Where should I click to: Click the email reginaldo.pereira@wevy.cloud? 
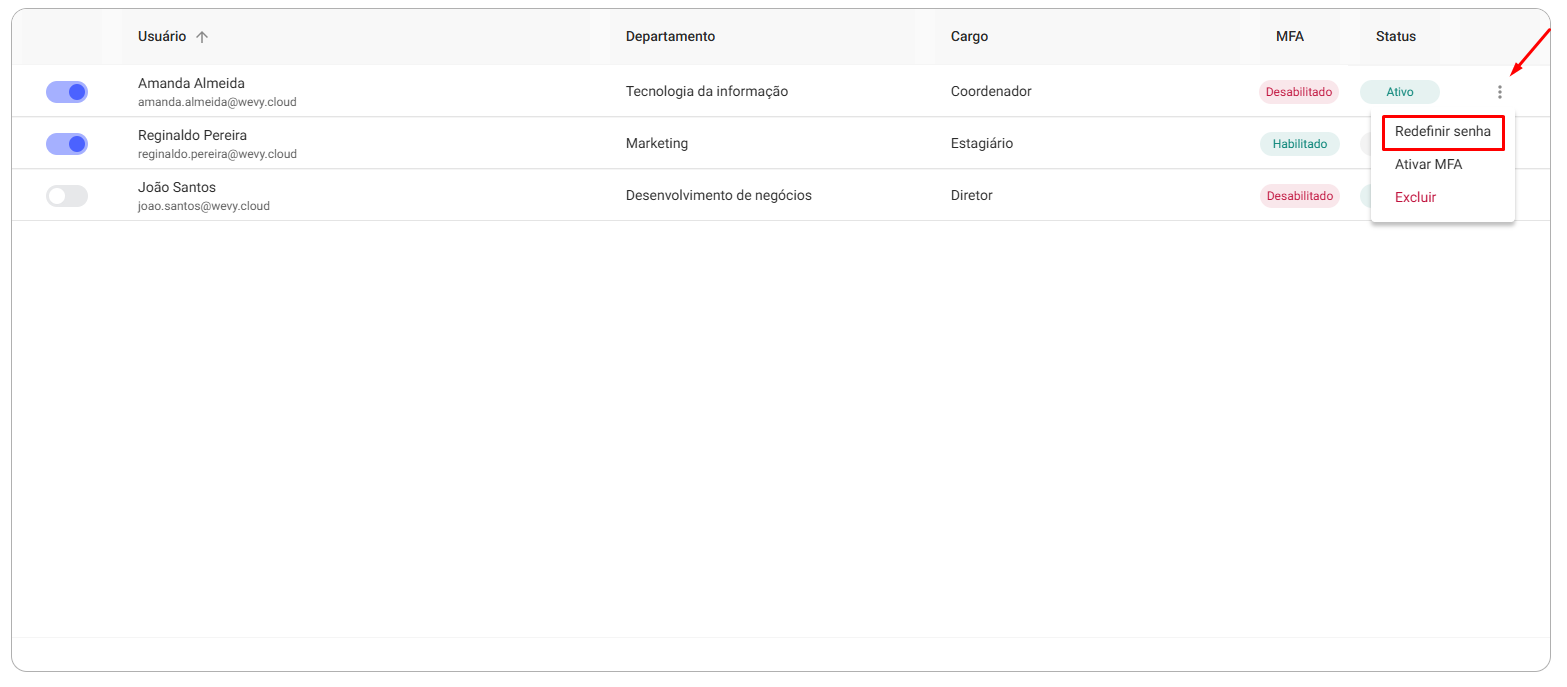217,154
